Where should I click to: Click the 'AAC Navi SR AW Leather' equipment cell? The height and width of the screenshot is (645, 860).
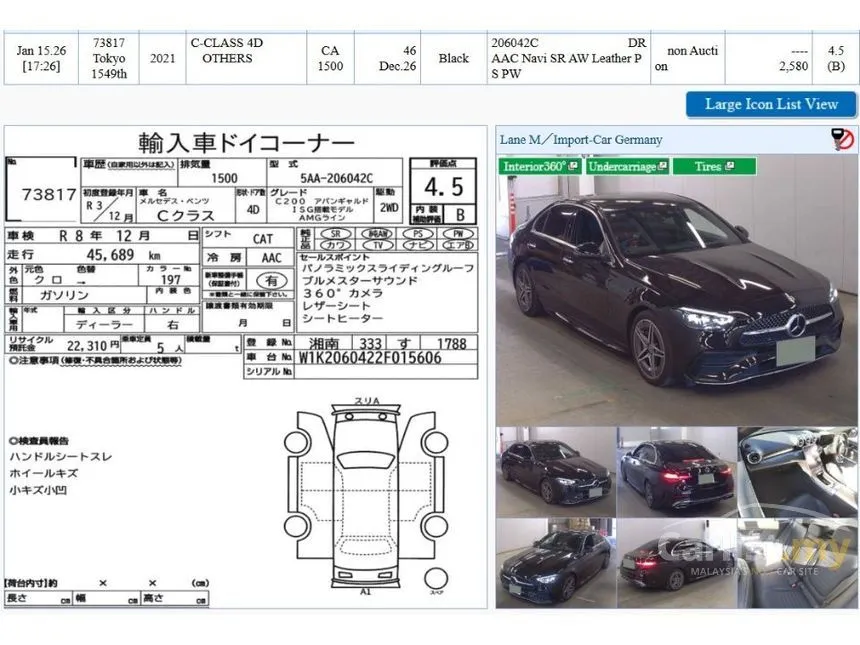coord(568,58)
